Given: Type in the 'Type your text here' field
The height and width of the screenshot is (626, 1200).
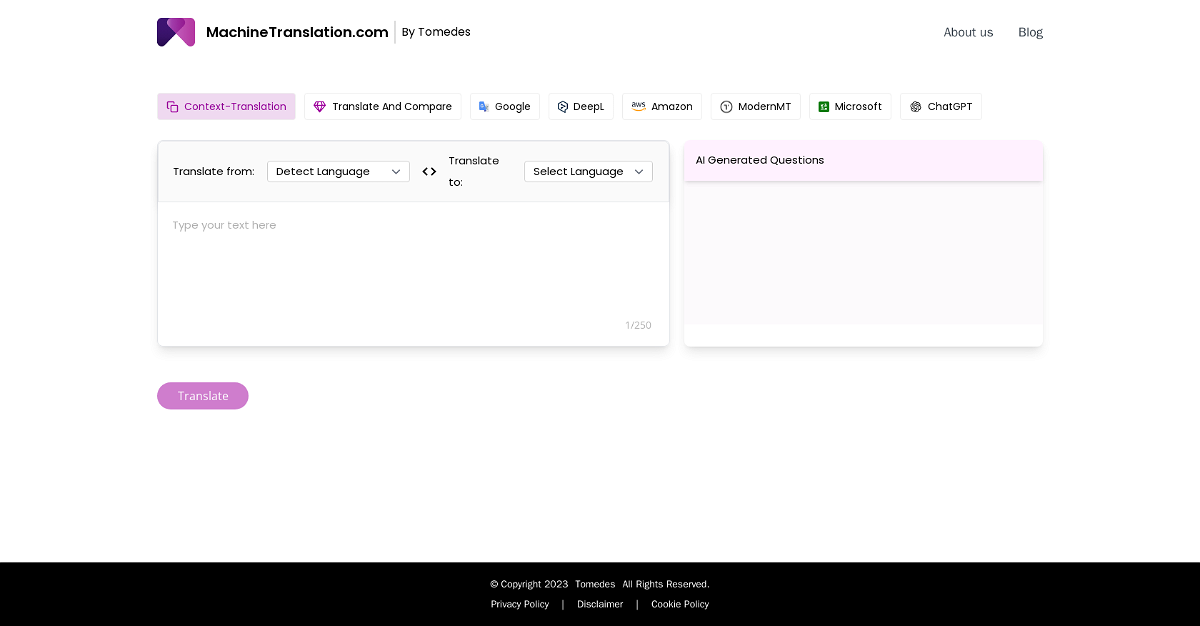Looking at the screenshot, I should pos(413,260).
